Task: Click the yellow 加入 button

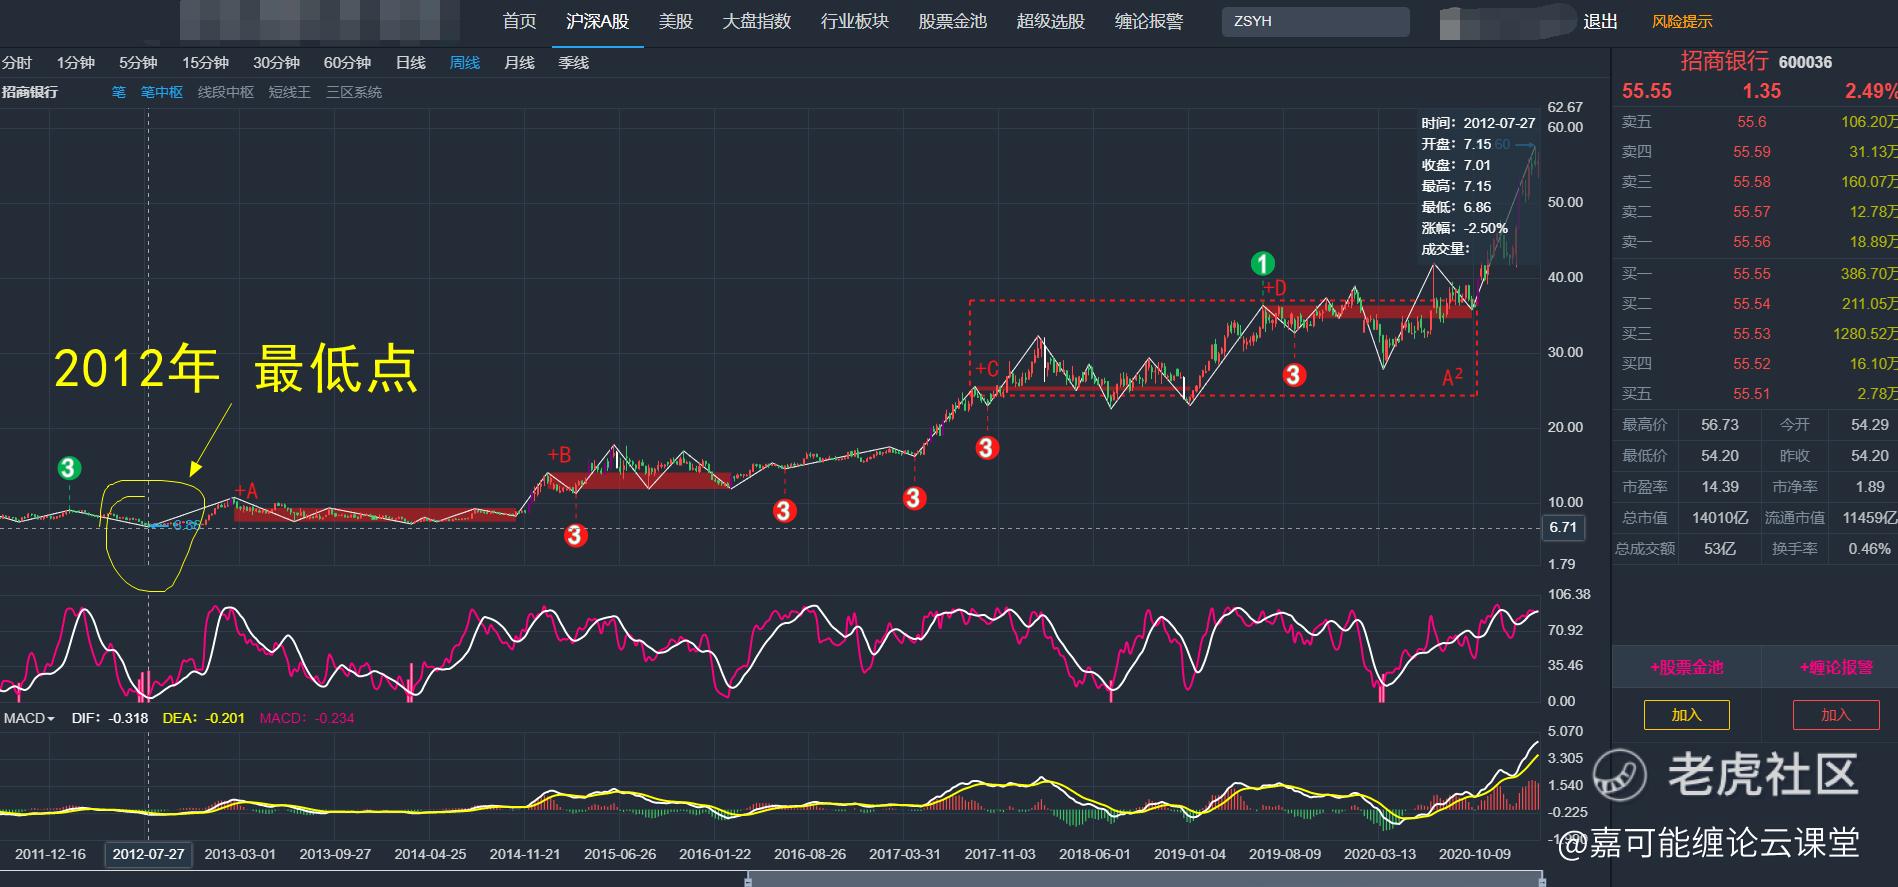Action: pyautogui.click(x=1686, y=715)
